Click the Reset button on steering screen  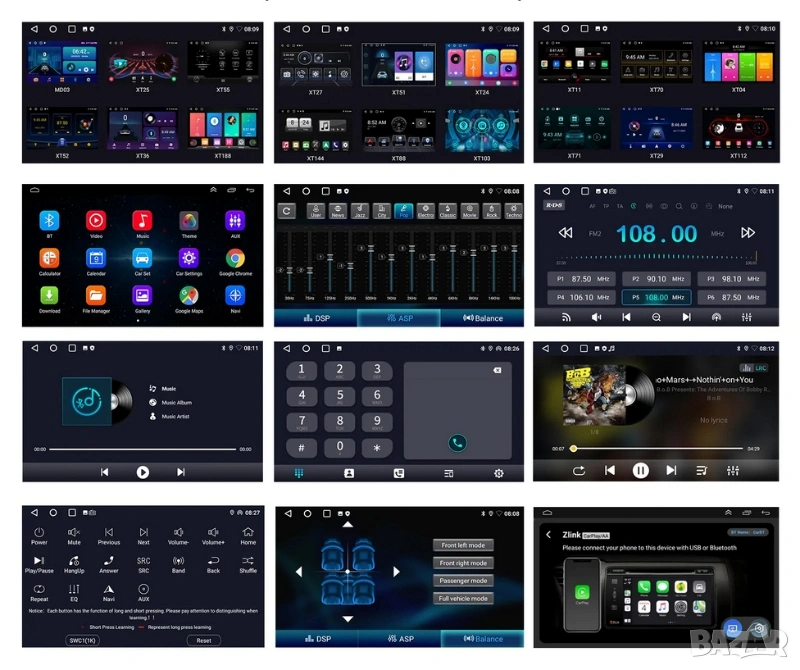[x=204, y=640]
